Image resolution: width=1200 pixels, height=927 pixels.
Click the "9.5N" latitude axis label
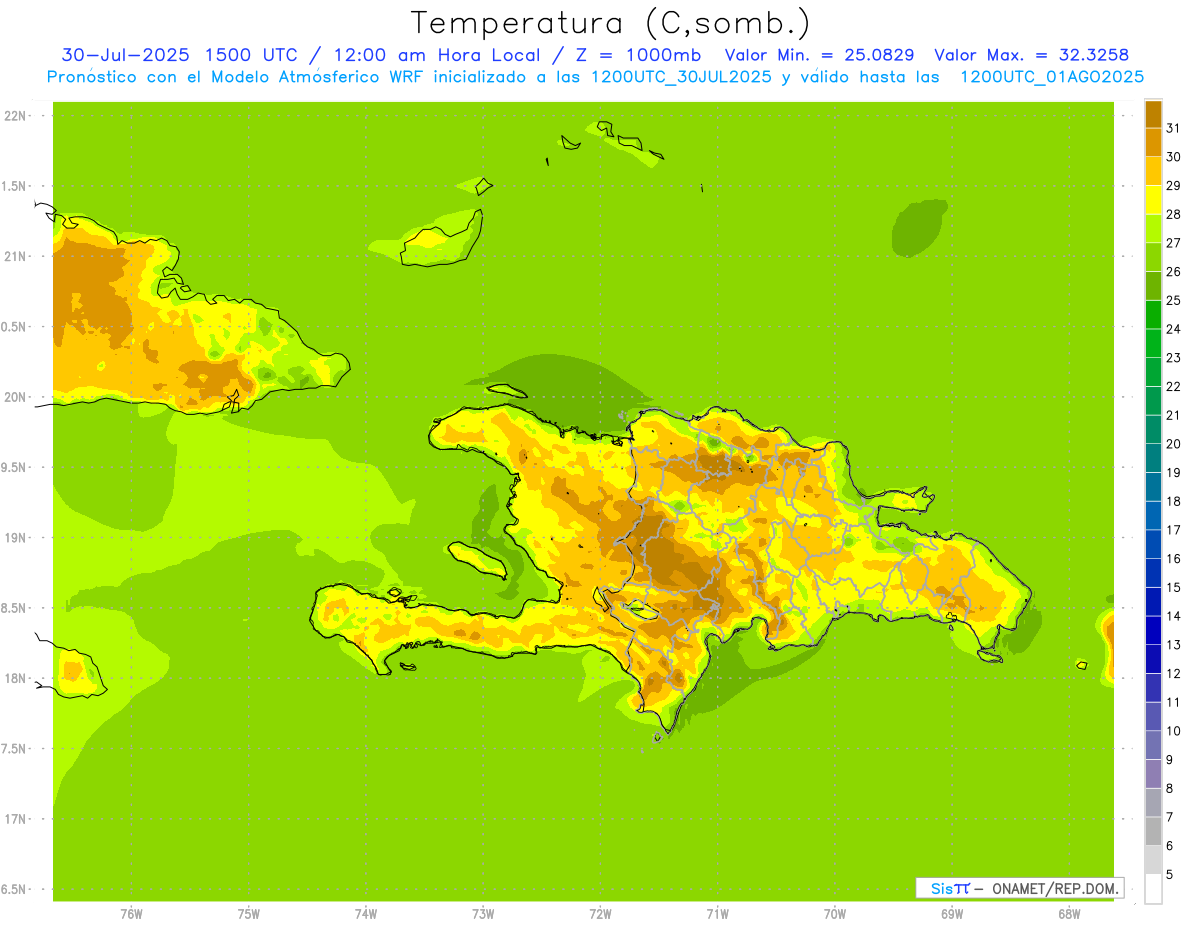click(15, 467)
